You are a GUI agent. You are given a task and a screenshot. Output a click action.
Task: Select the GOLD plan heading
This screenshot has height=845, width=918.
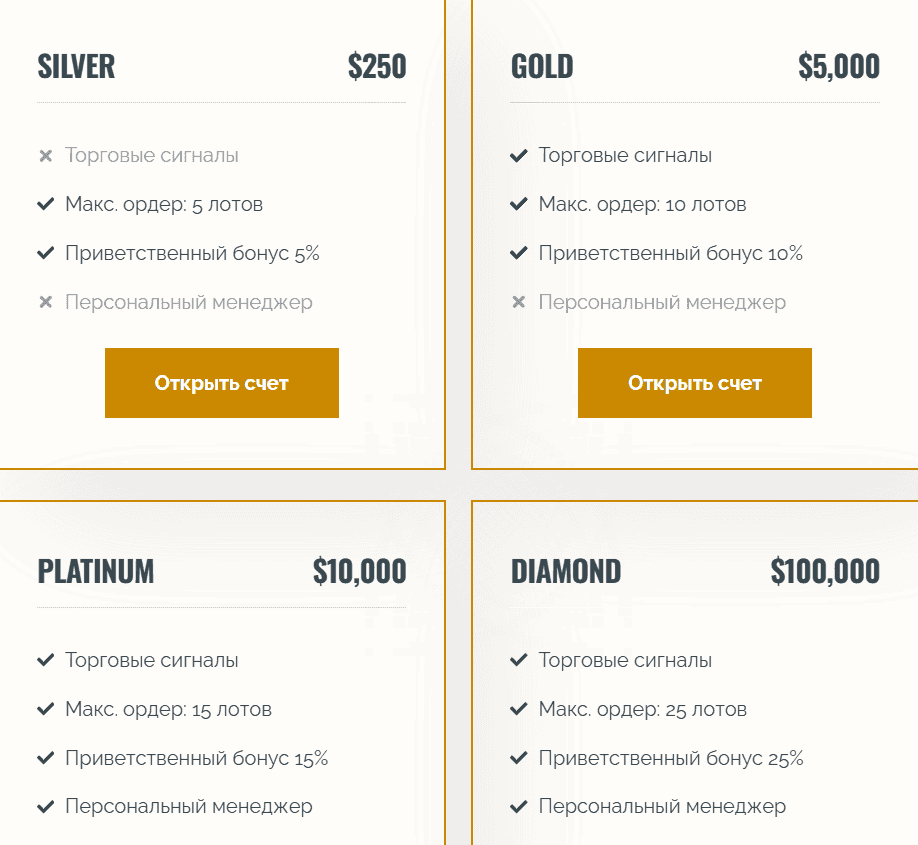[x=542, y=67]
